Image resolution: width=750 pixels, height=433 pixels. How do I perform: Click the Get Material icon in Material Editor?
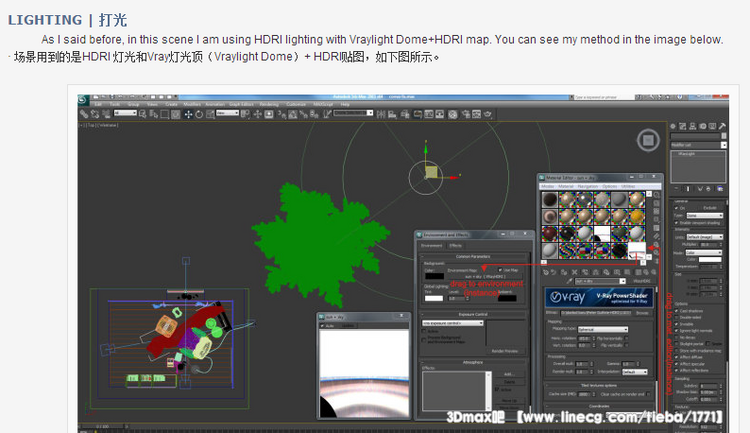pyautogui.click(x=545, y=272)
